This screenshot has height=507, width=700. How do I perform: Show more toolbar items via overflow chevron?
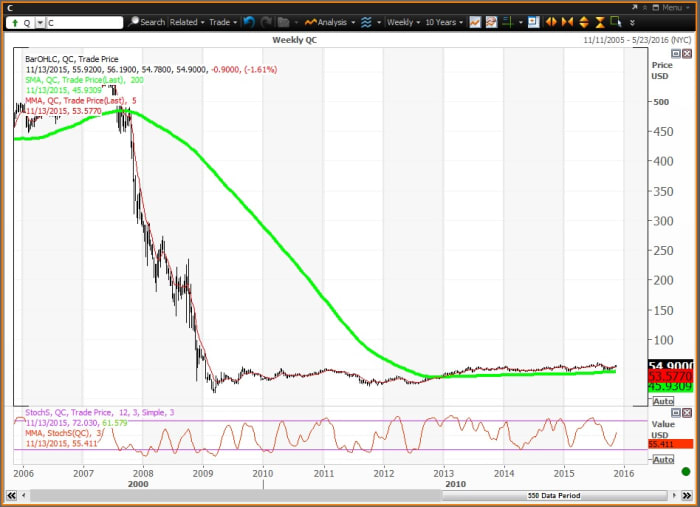tap(632, 22)
